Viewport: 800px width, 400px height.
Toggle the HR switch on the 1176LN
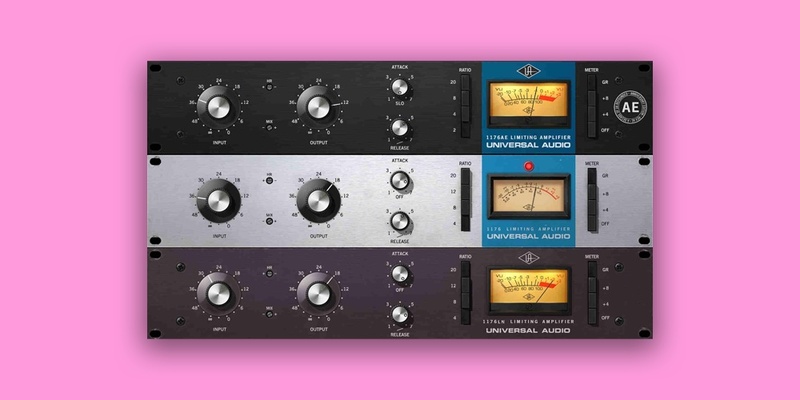(x=269, y=274)
